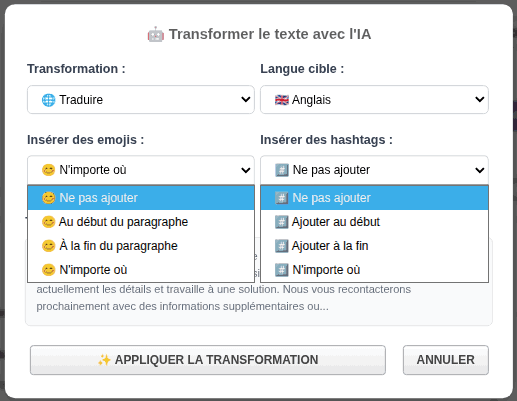Expand the 'Insérer des hashtags' dropdown arrow
Screen dimensions: 517x401
480,170
